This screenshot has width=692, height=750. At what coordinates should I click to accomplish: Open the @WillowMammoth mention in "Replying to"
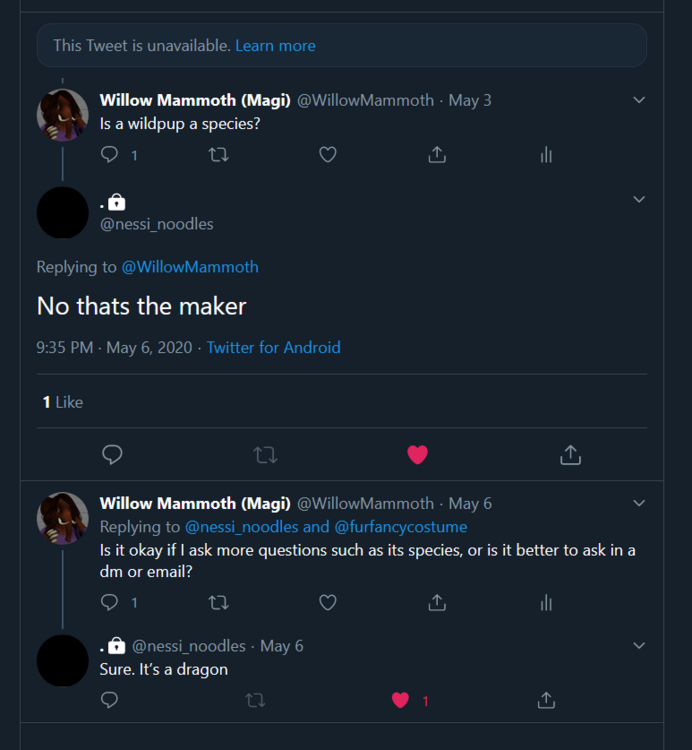(190, 267)
